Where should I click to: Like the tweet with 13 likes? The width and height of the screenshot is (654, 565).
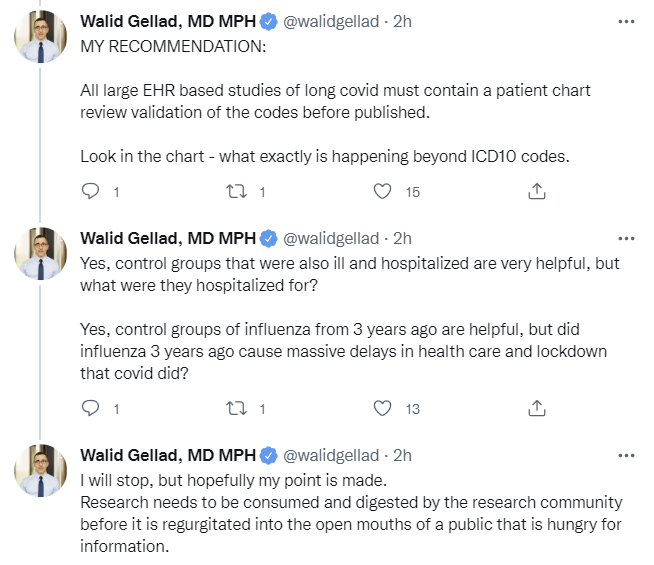382,408
